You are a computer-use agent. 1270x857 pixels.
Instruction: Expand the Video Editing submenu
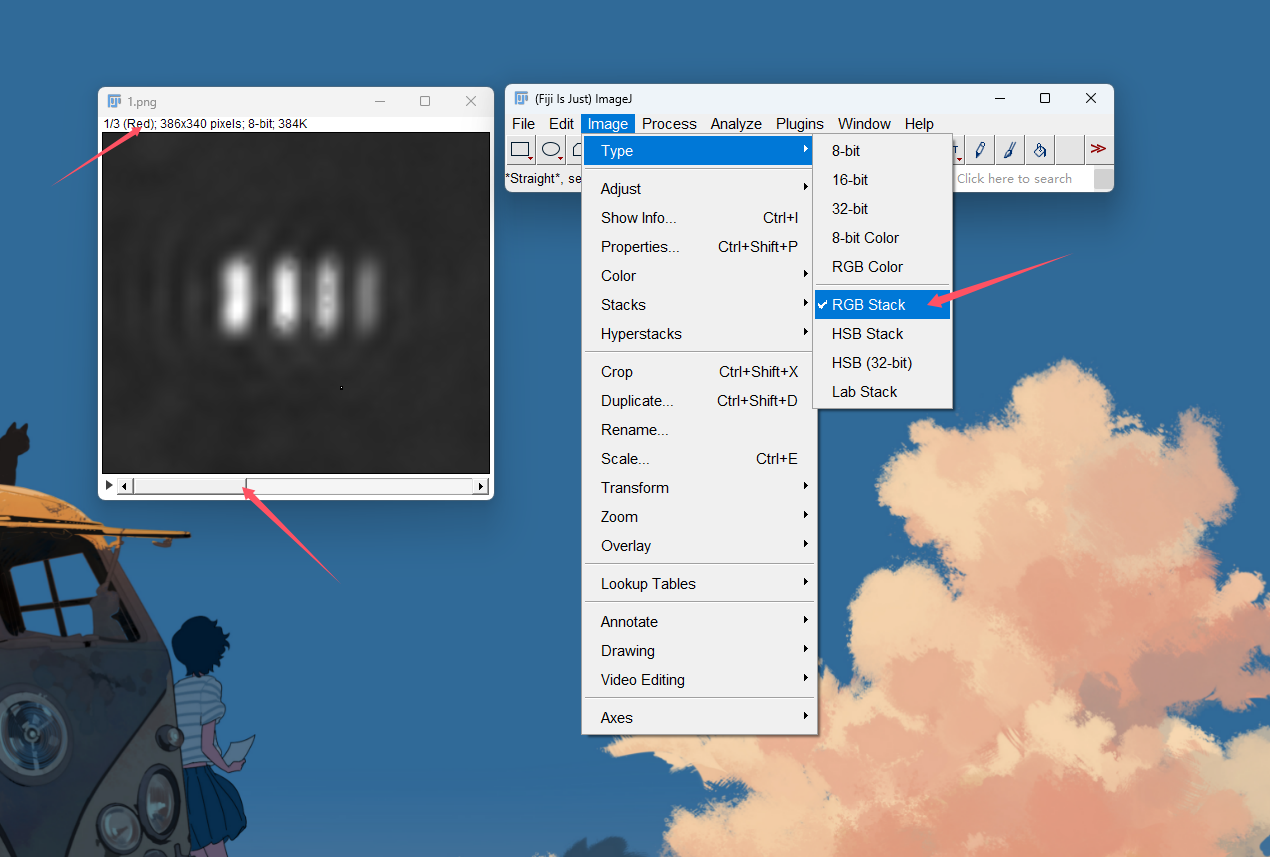(700, 680)
